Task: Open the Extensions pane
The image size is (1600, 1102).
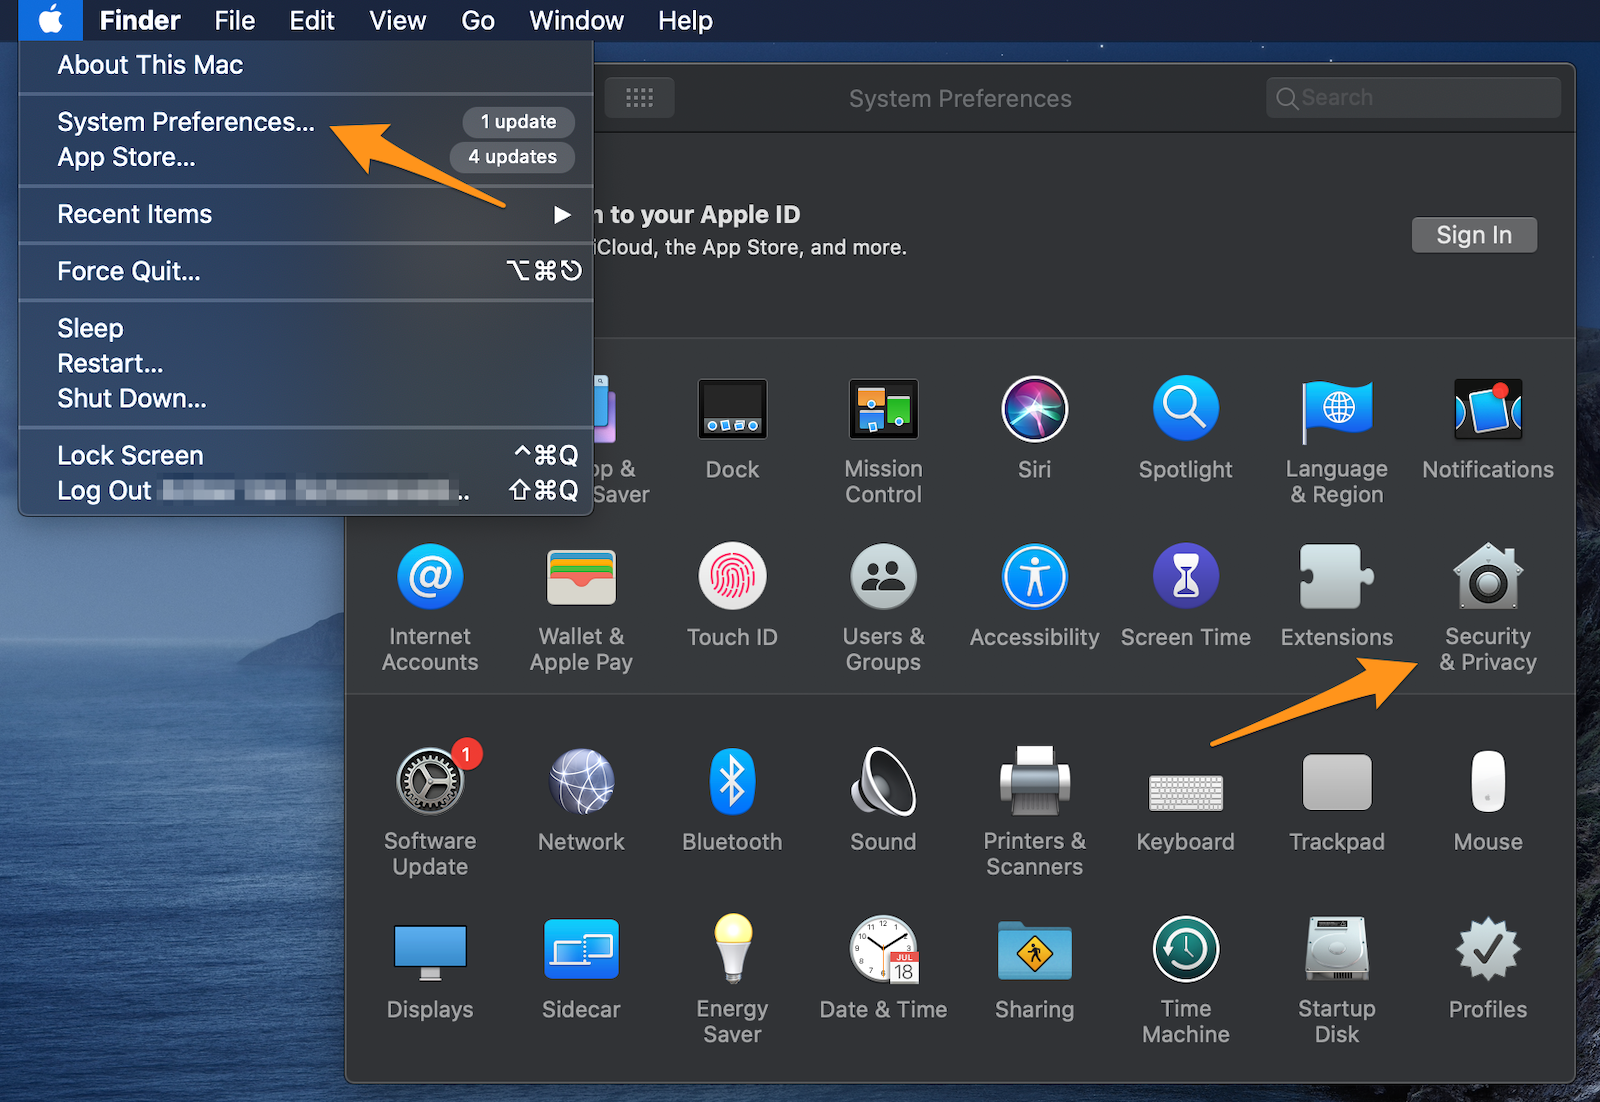Action: click(x=1337, y=597)
